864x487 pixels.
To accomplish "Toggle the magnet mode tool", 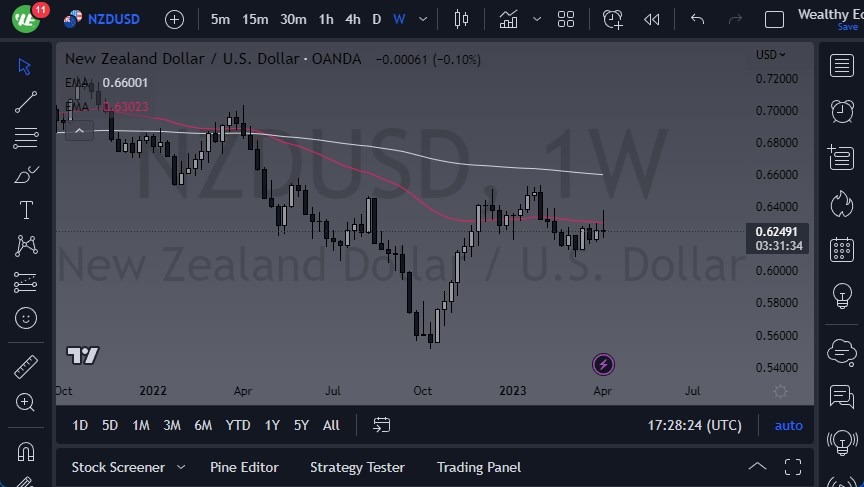I will pyautogui.click(x=26, y=451).
